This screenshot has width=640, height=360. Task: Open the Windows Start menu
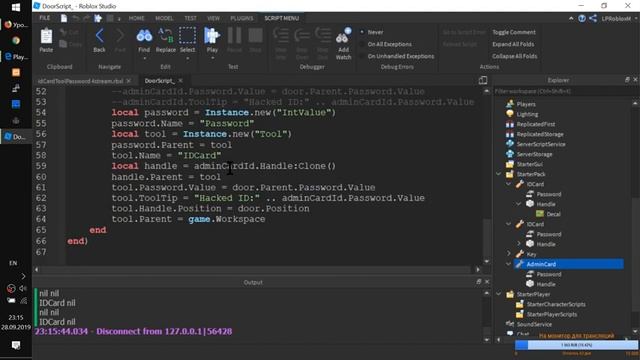(x=16, y=7)
